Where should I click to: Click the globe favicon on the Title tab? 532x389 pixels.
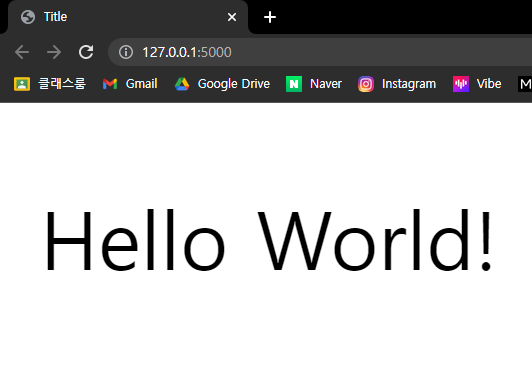click(28, 17)
